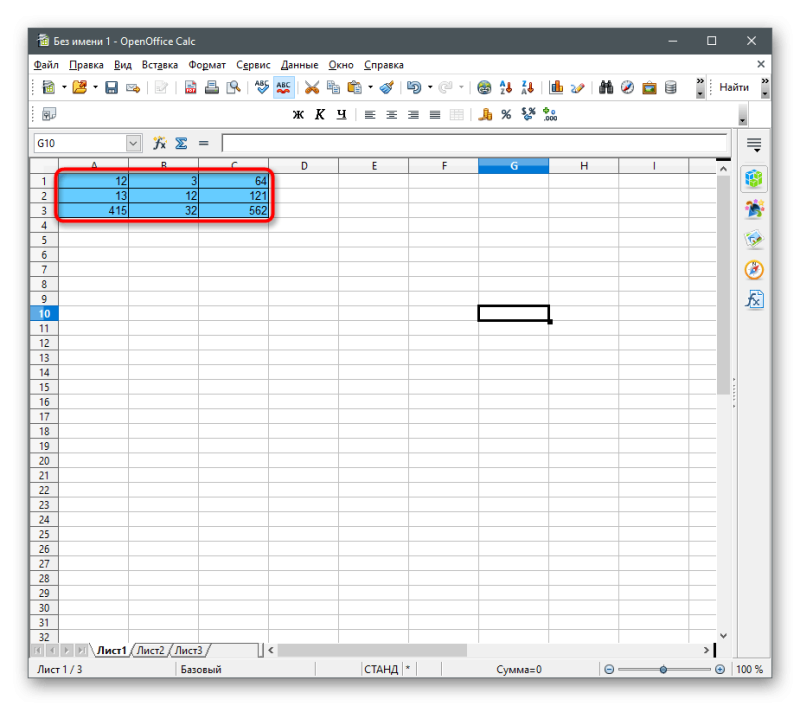
Task: Toggle Italic К formatting
Action: click(320, 115)
